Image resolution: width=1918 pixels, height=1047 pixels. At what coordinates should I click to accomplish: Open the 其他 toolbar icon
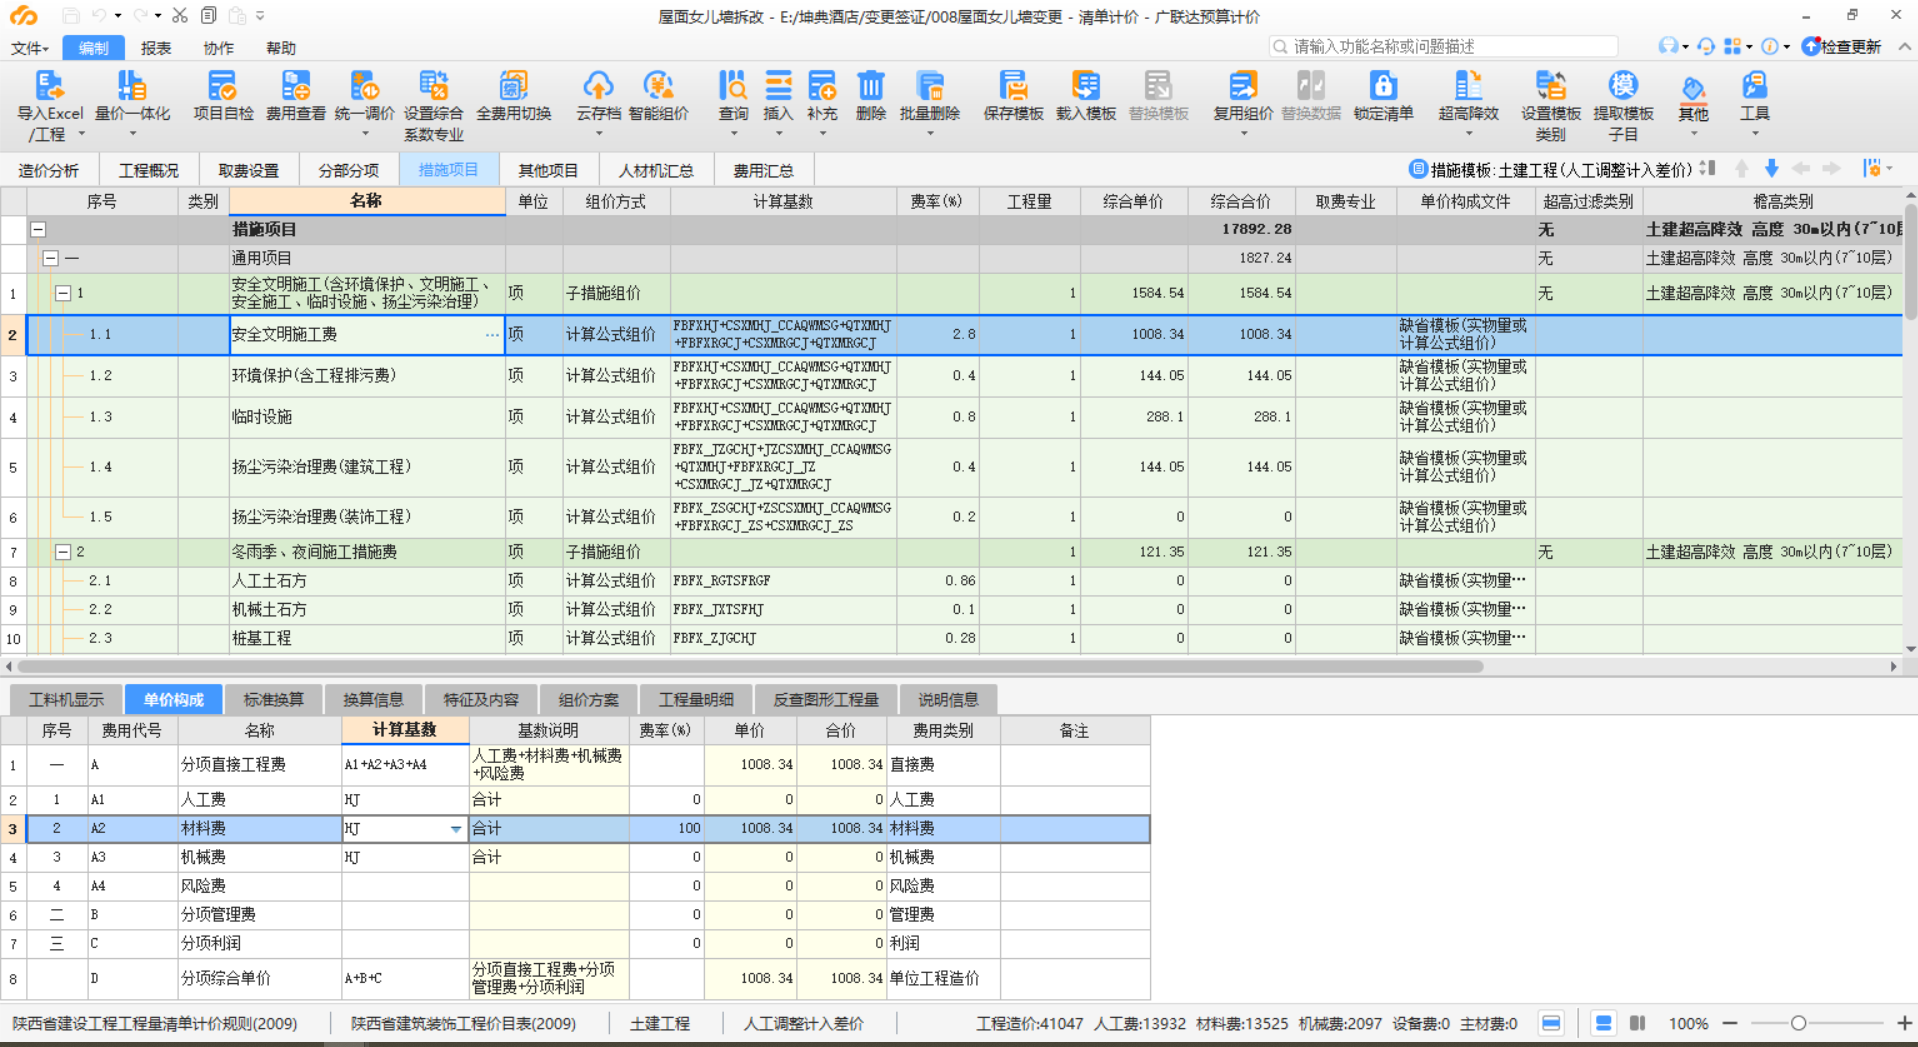(1693, 88)
